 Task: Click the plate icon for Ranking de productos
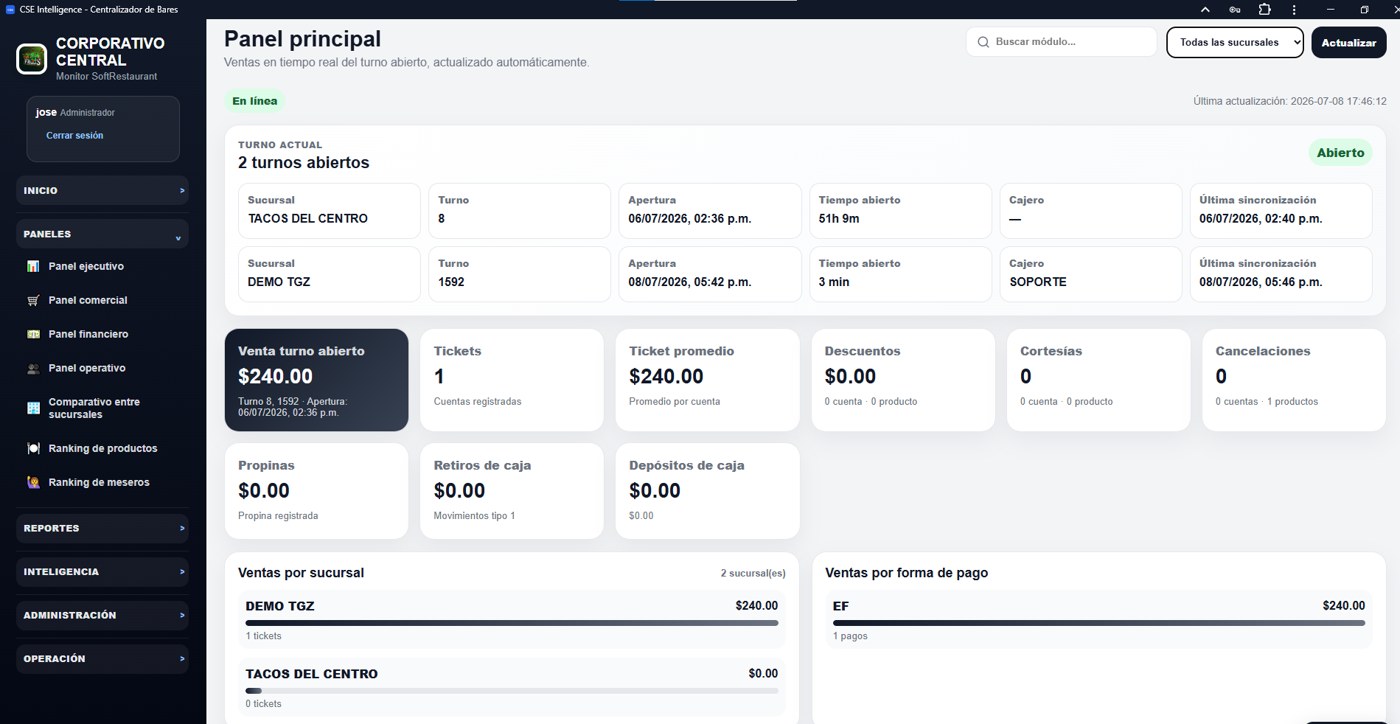tap(33, 449)
